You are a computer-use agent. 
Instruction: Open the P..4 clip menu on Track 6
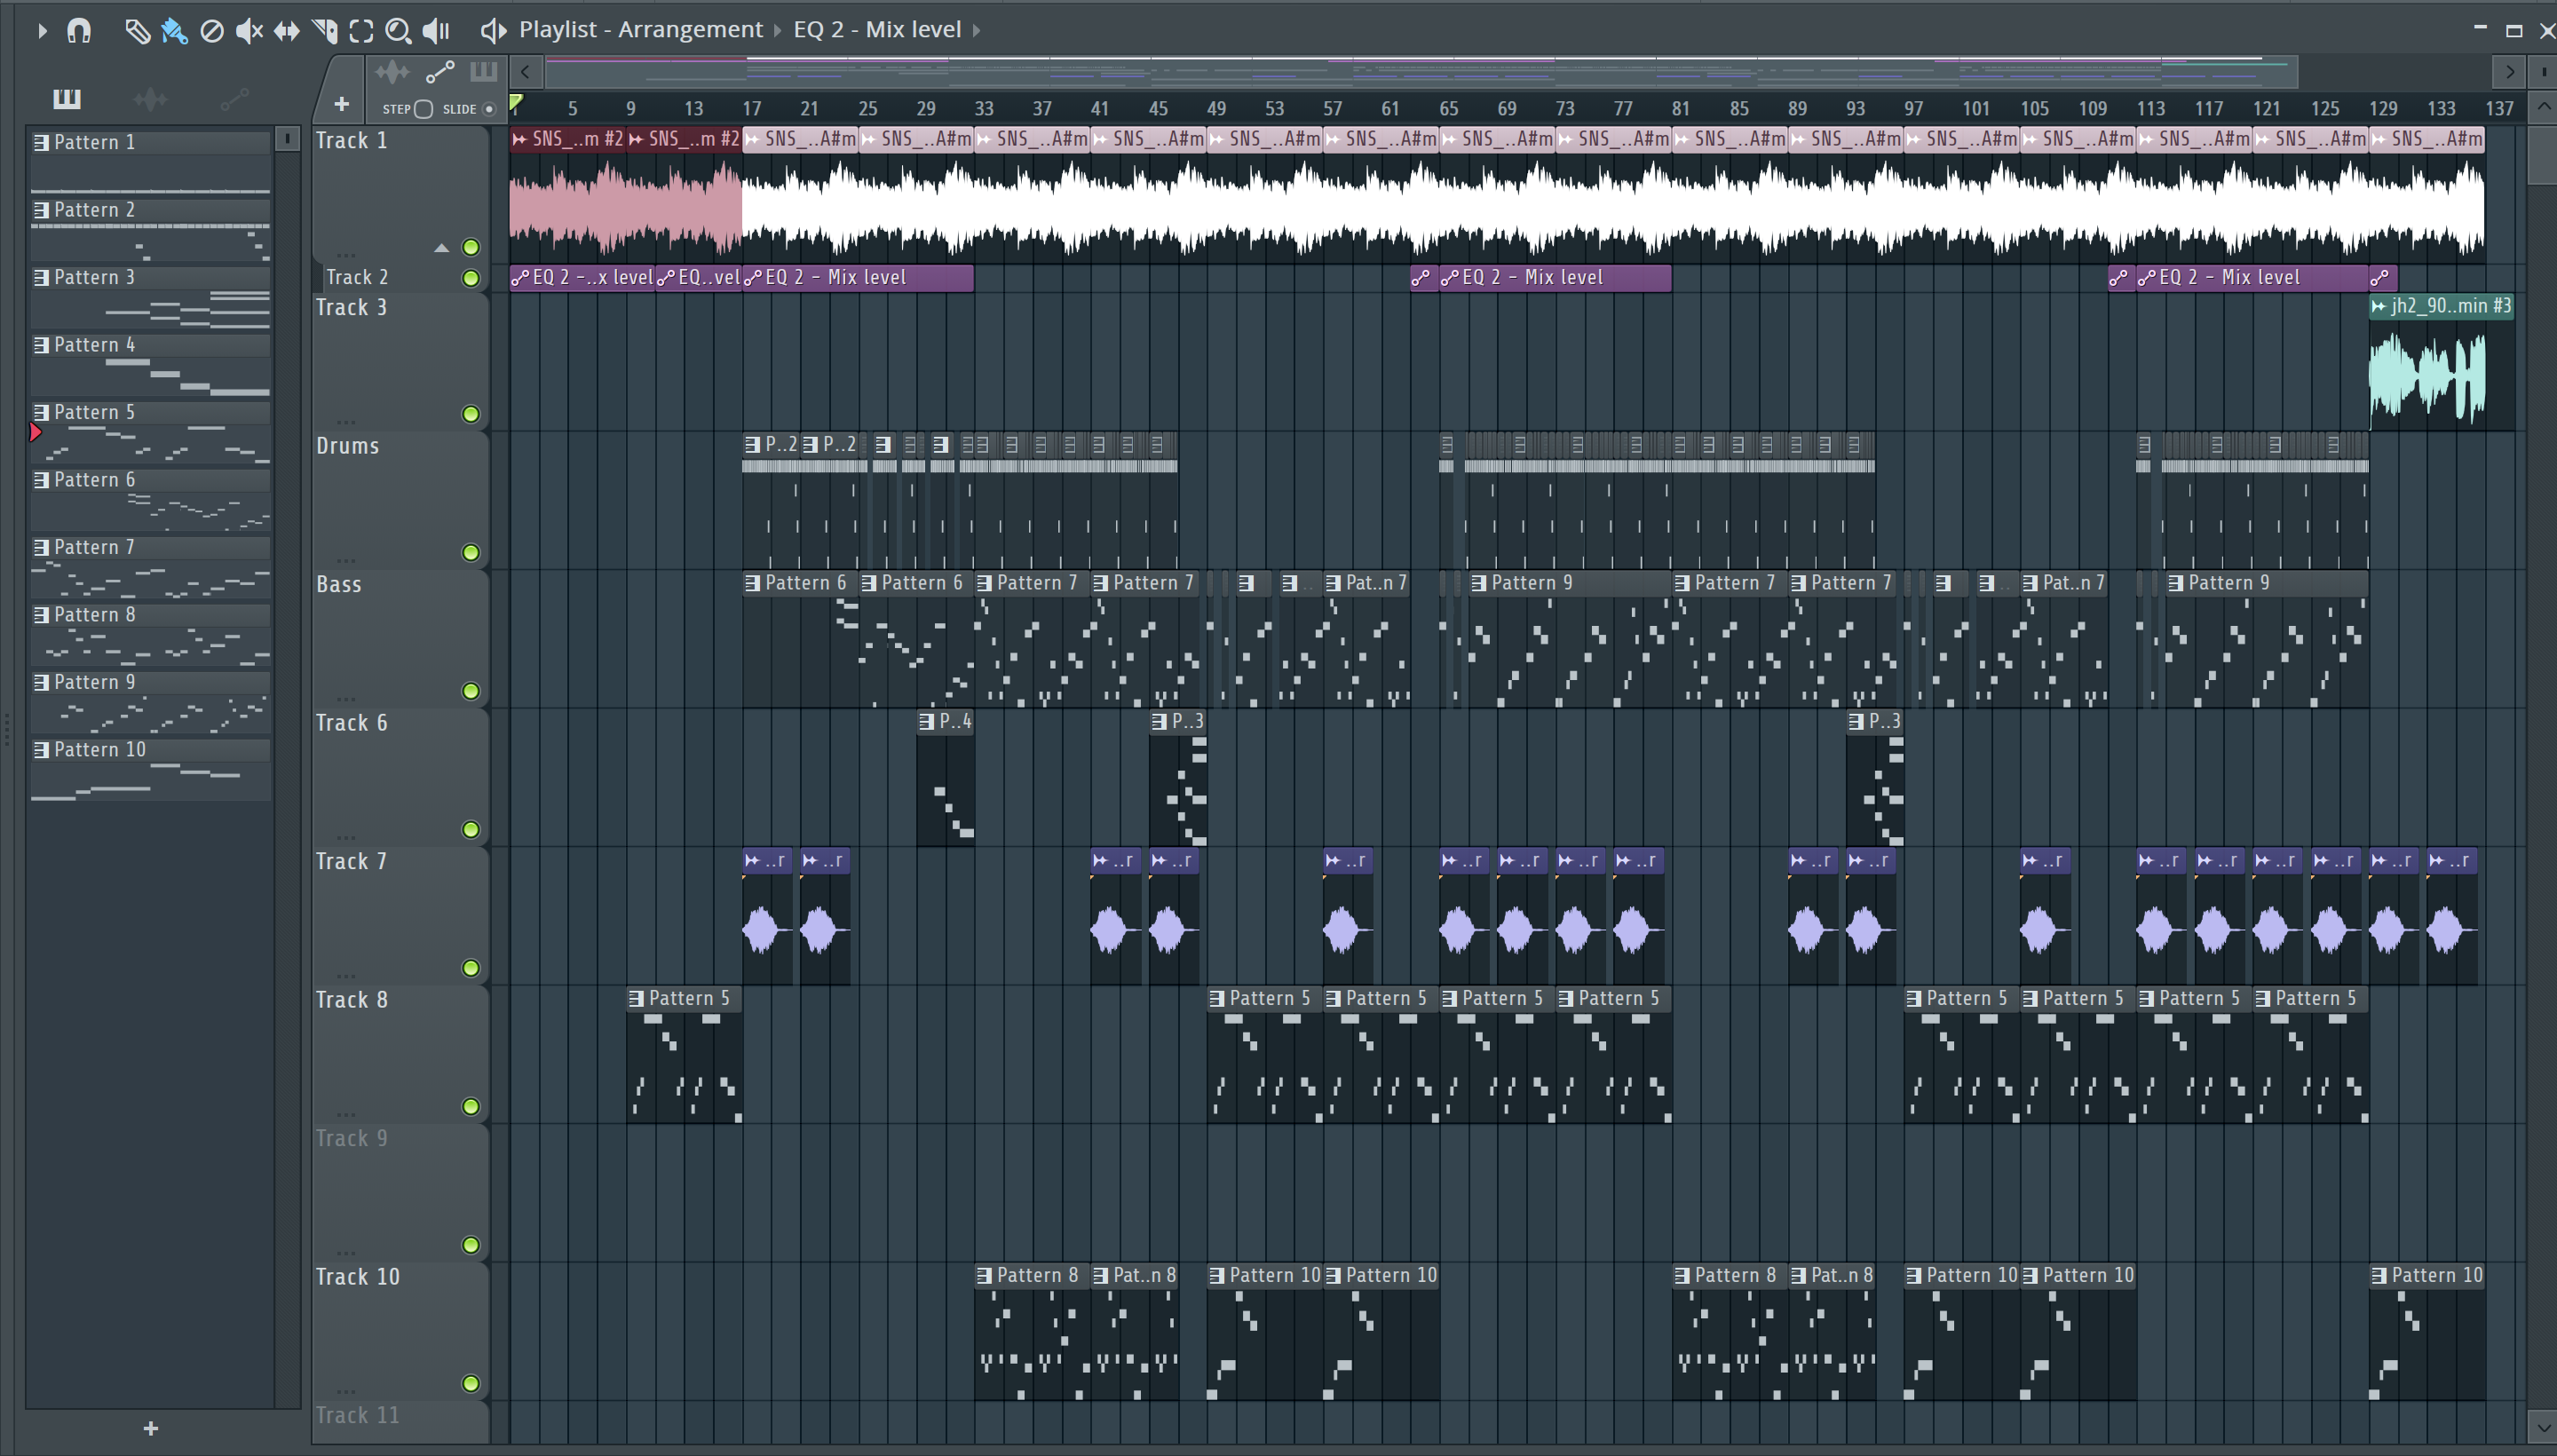tap(927, 721)
